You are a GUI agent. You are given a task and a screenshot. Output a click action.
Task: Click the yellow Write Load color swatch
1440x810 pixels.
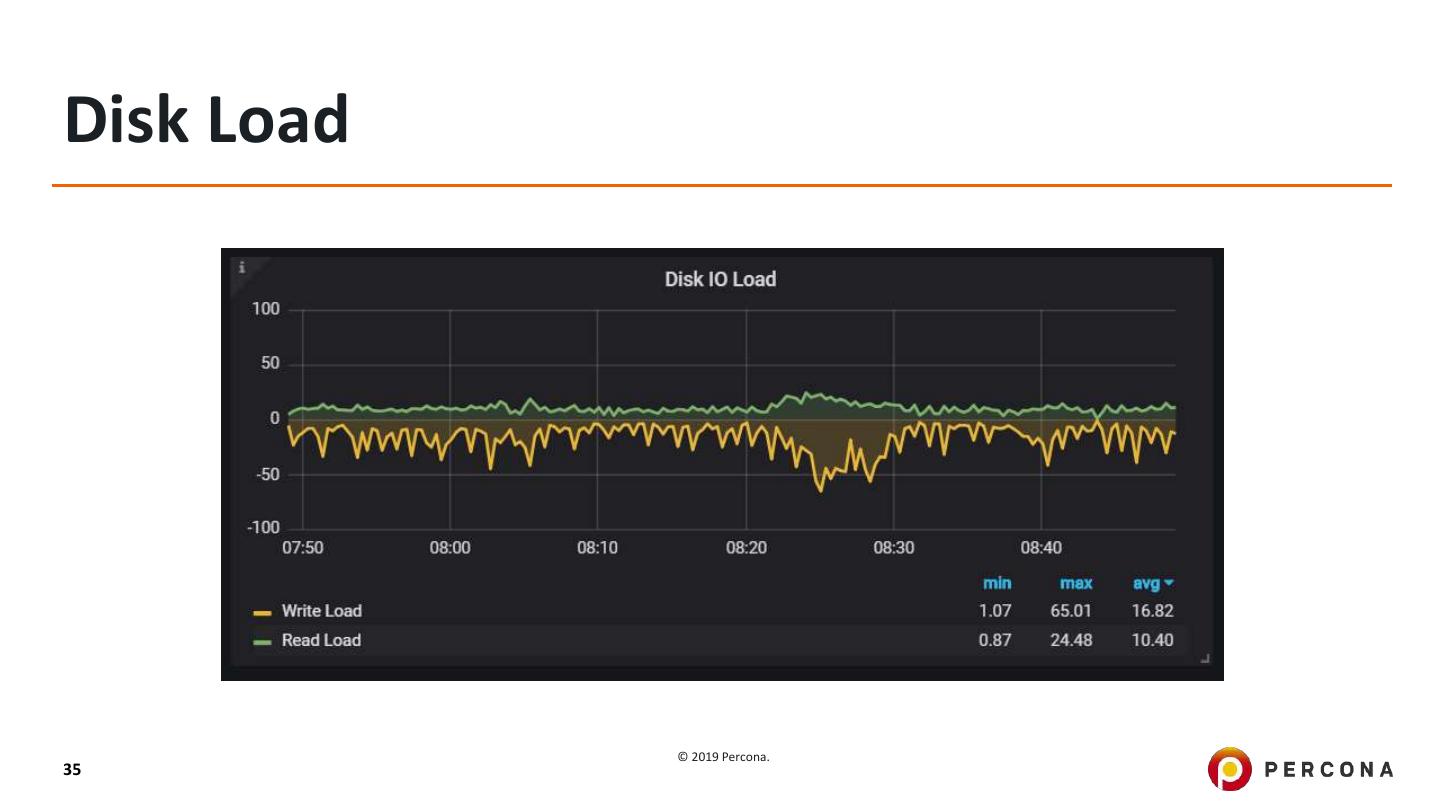click(263, 612)
